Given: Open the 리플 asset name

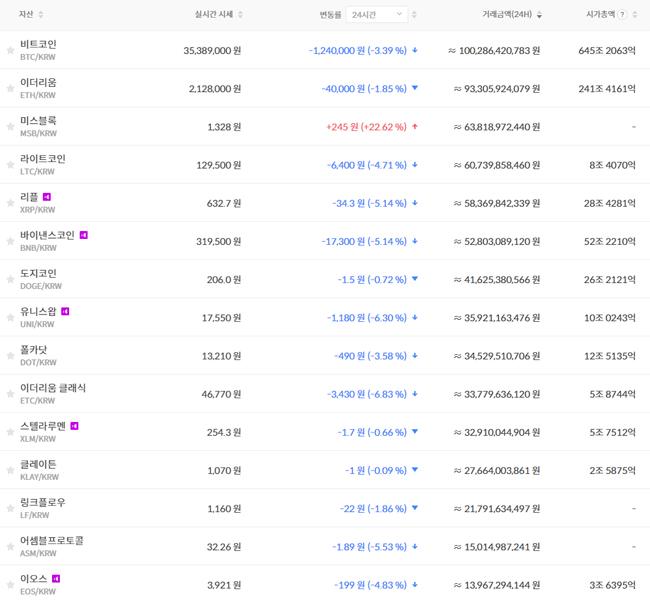Looking at the screenshot, I should click(29, 197).
